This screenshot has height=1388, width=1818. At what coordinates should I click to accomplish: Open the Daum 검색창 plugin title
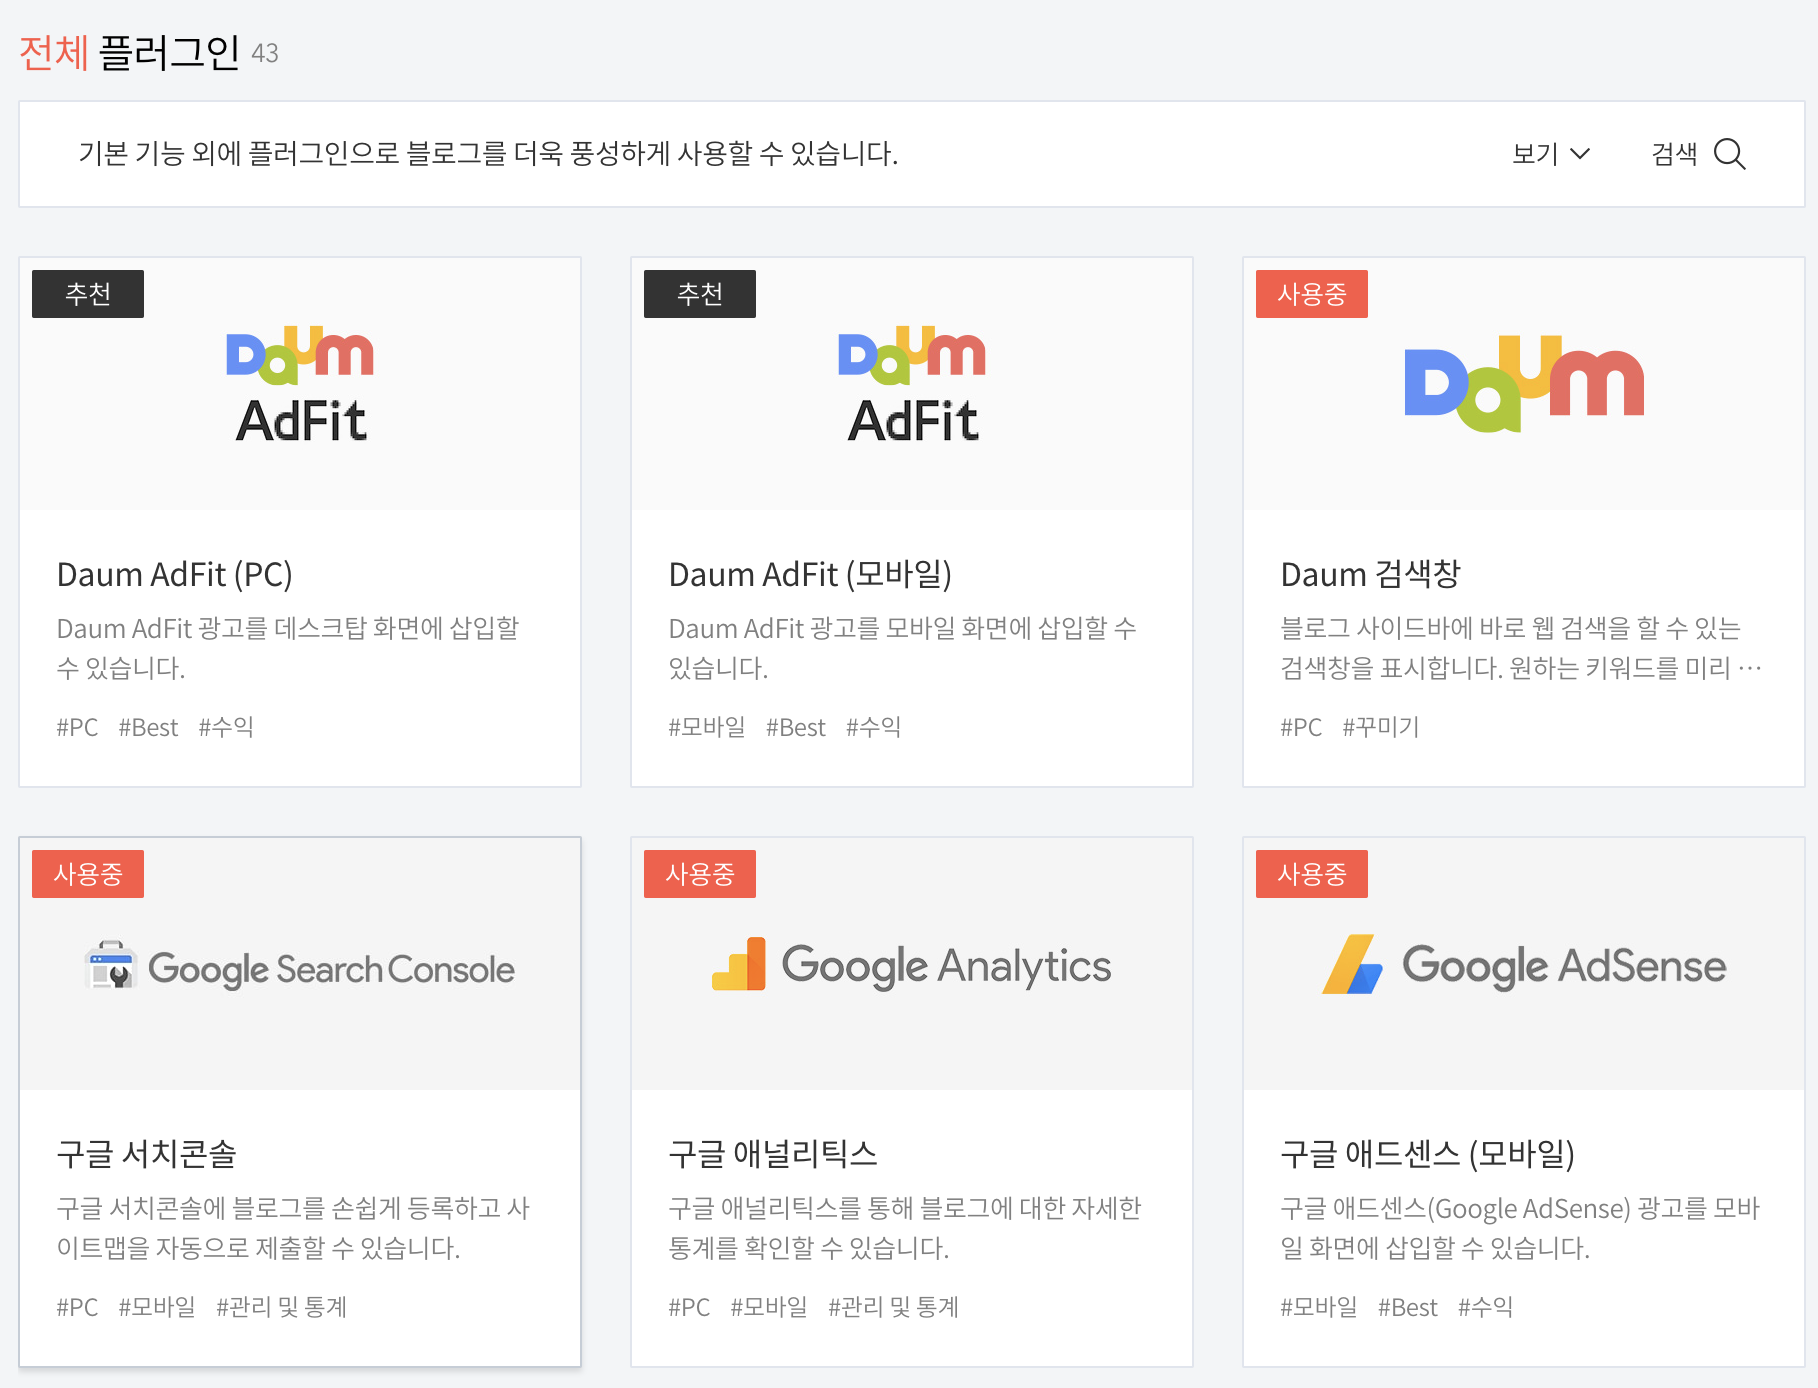point(1370,575)
